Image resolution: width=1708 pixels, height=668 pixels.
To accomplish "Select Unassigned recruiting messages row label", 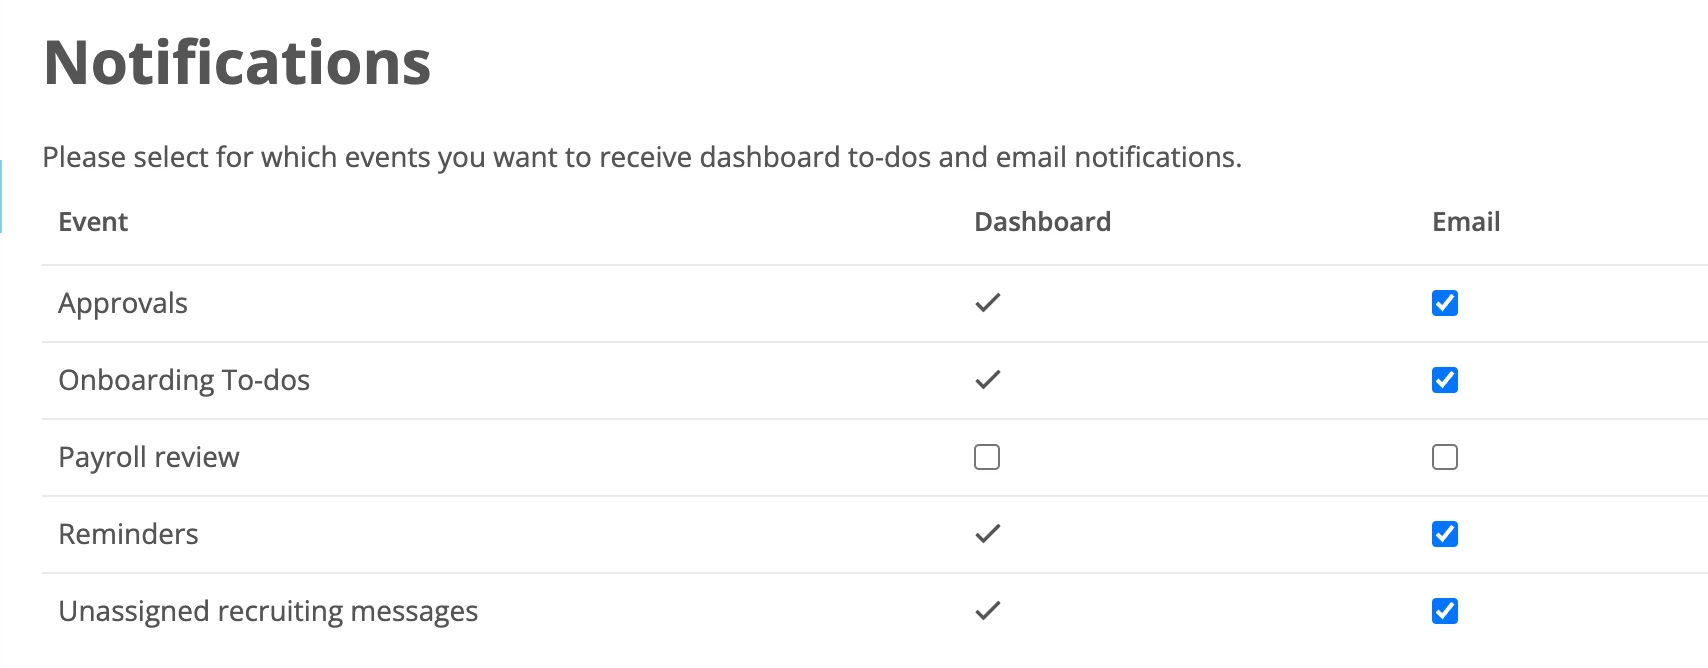I will (x=268, y=612).
